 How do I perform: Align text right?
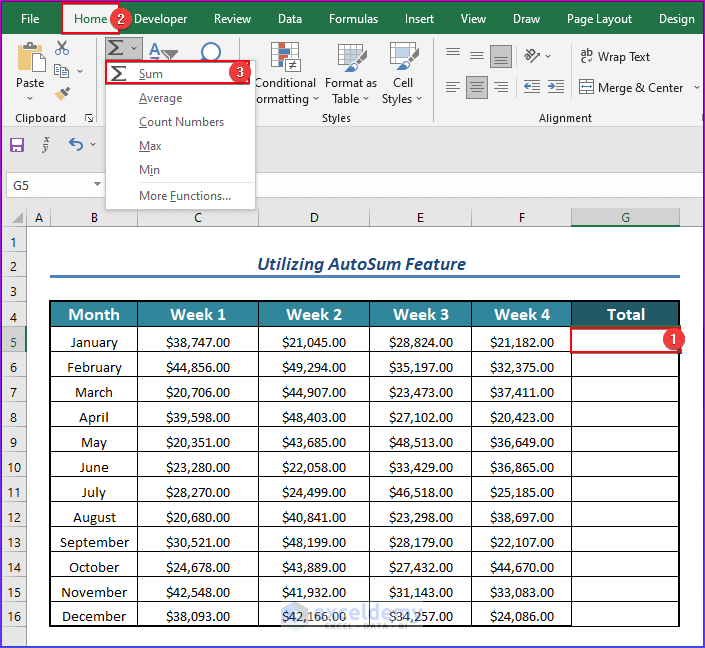pyautogui.click(x=501, y=87)
